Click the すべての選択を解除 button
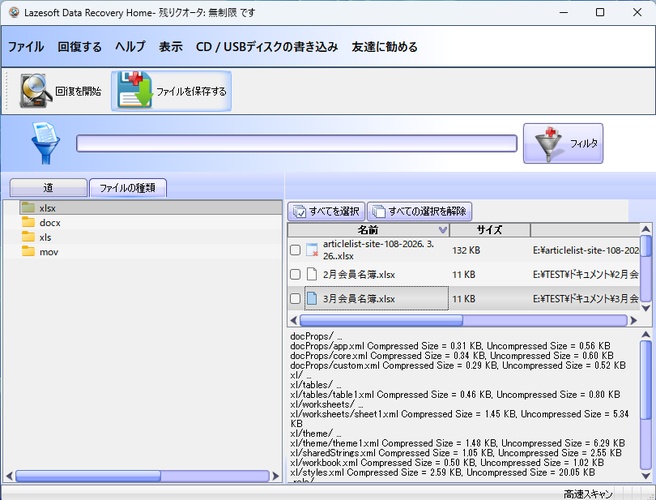Image resolution: width=656 pixels, height=500 pixels. coord(420,211)
